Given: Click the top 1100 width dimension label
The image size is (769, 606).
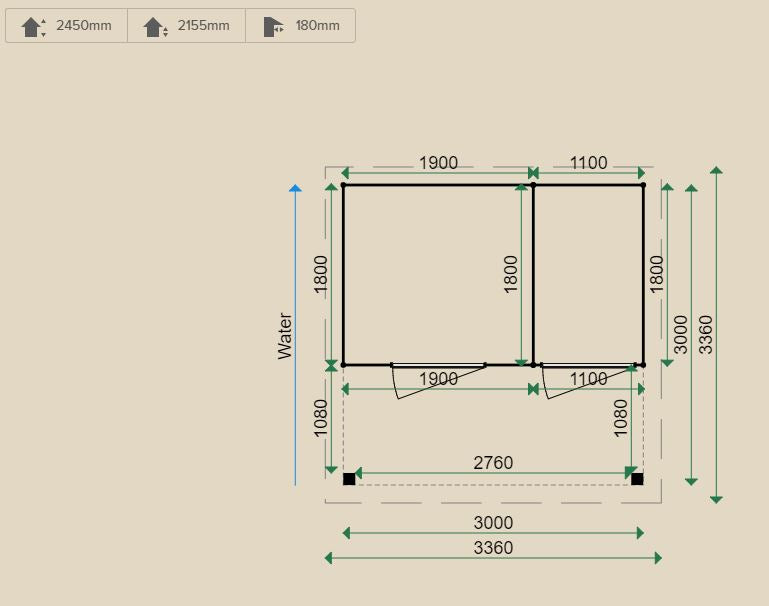Looking at the screenshot, I should [x=588, y=163].
